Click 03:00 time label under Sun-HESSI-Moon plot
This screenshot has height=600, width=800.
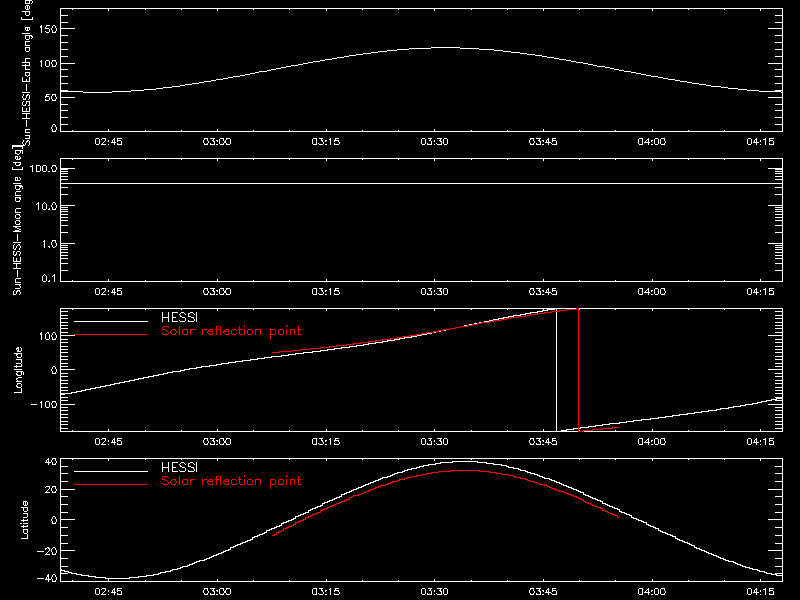pos(217,292)
